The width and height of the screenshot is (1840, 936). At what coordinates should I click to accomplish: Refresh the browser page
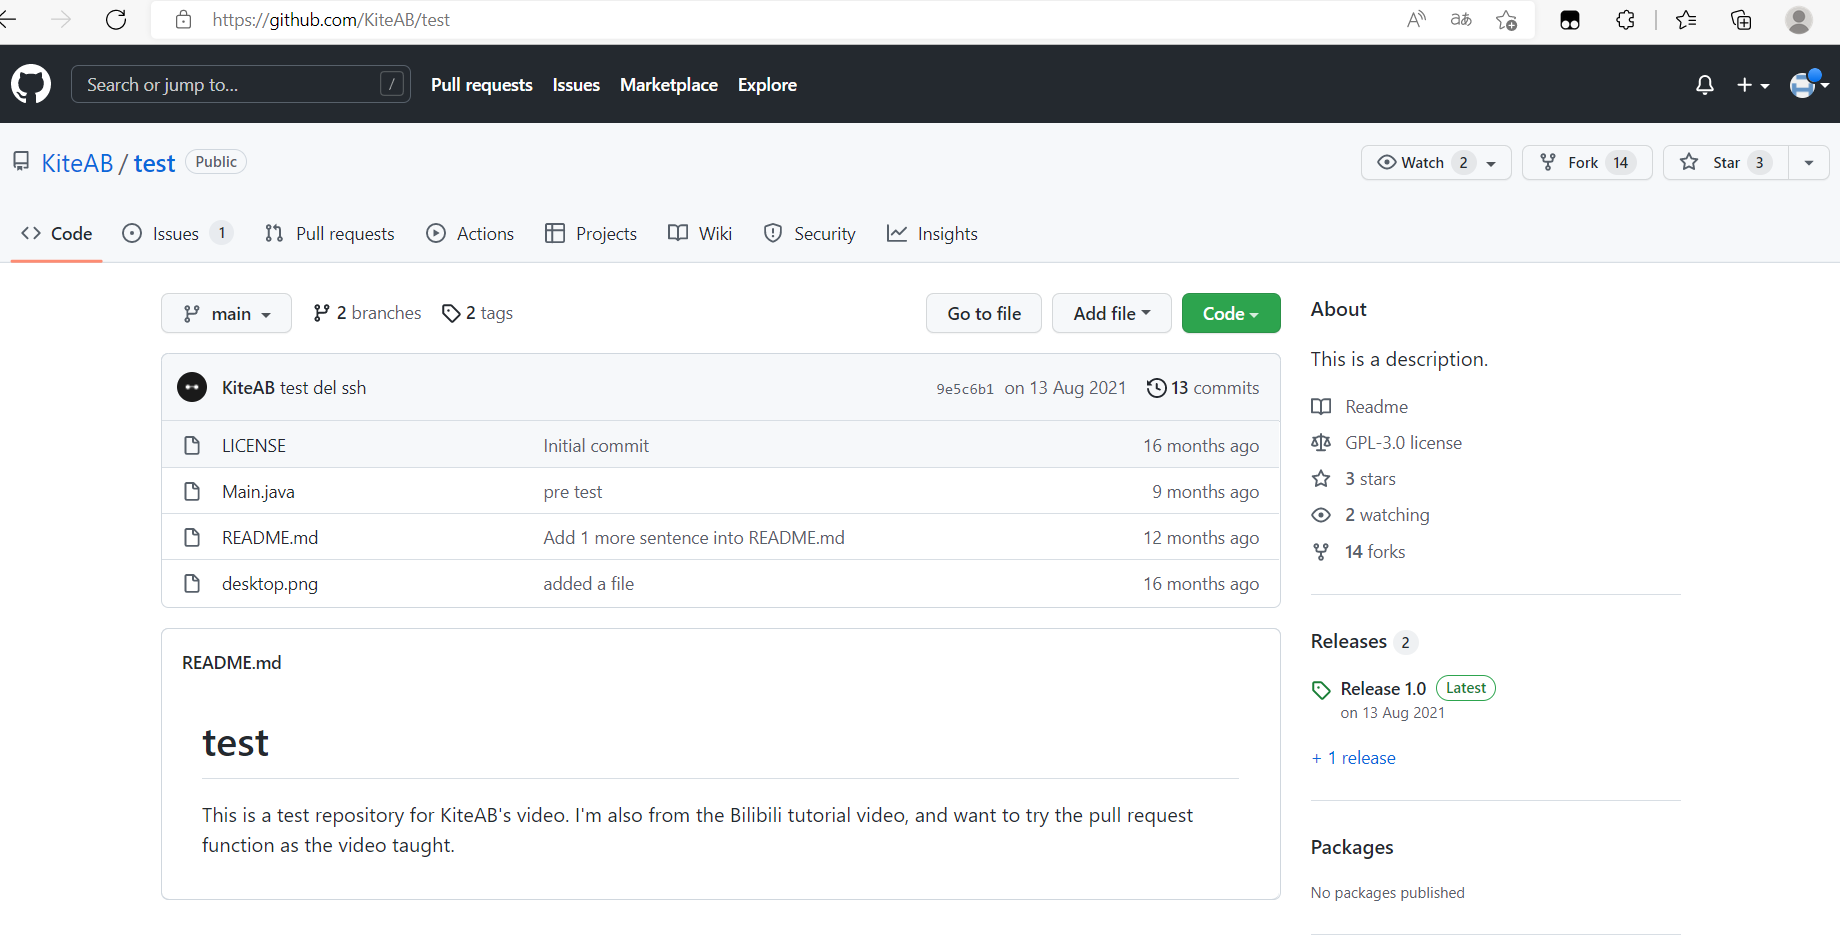116,20
